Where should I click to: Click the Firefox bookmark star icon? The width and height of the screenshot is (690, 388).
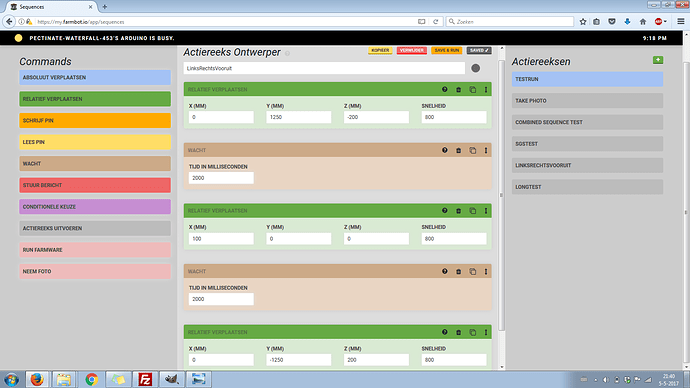[583, 22]
